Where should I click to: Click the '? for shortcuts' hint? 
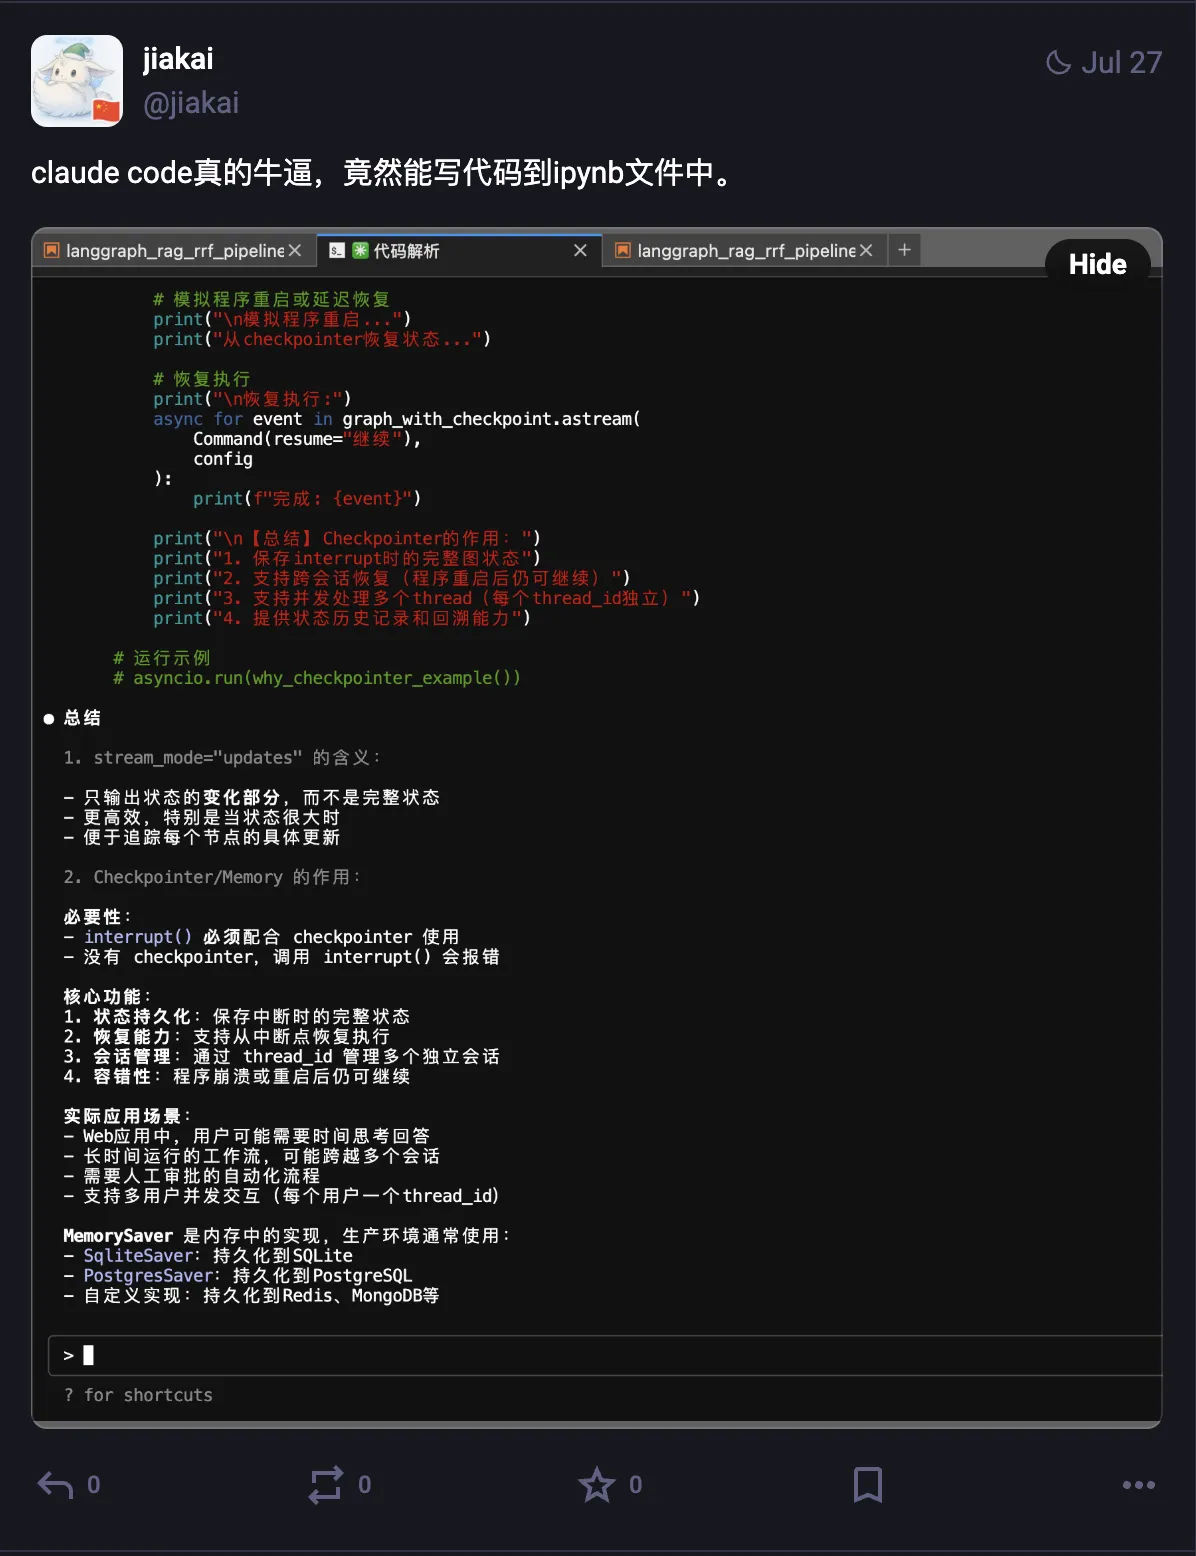[x=138, y=1395]
